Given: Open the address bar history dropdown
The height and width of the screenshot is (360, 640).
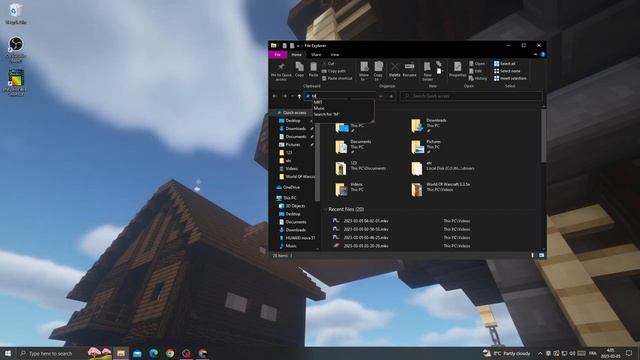Looking at the screenshot, I should click(x=380, y=96).
